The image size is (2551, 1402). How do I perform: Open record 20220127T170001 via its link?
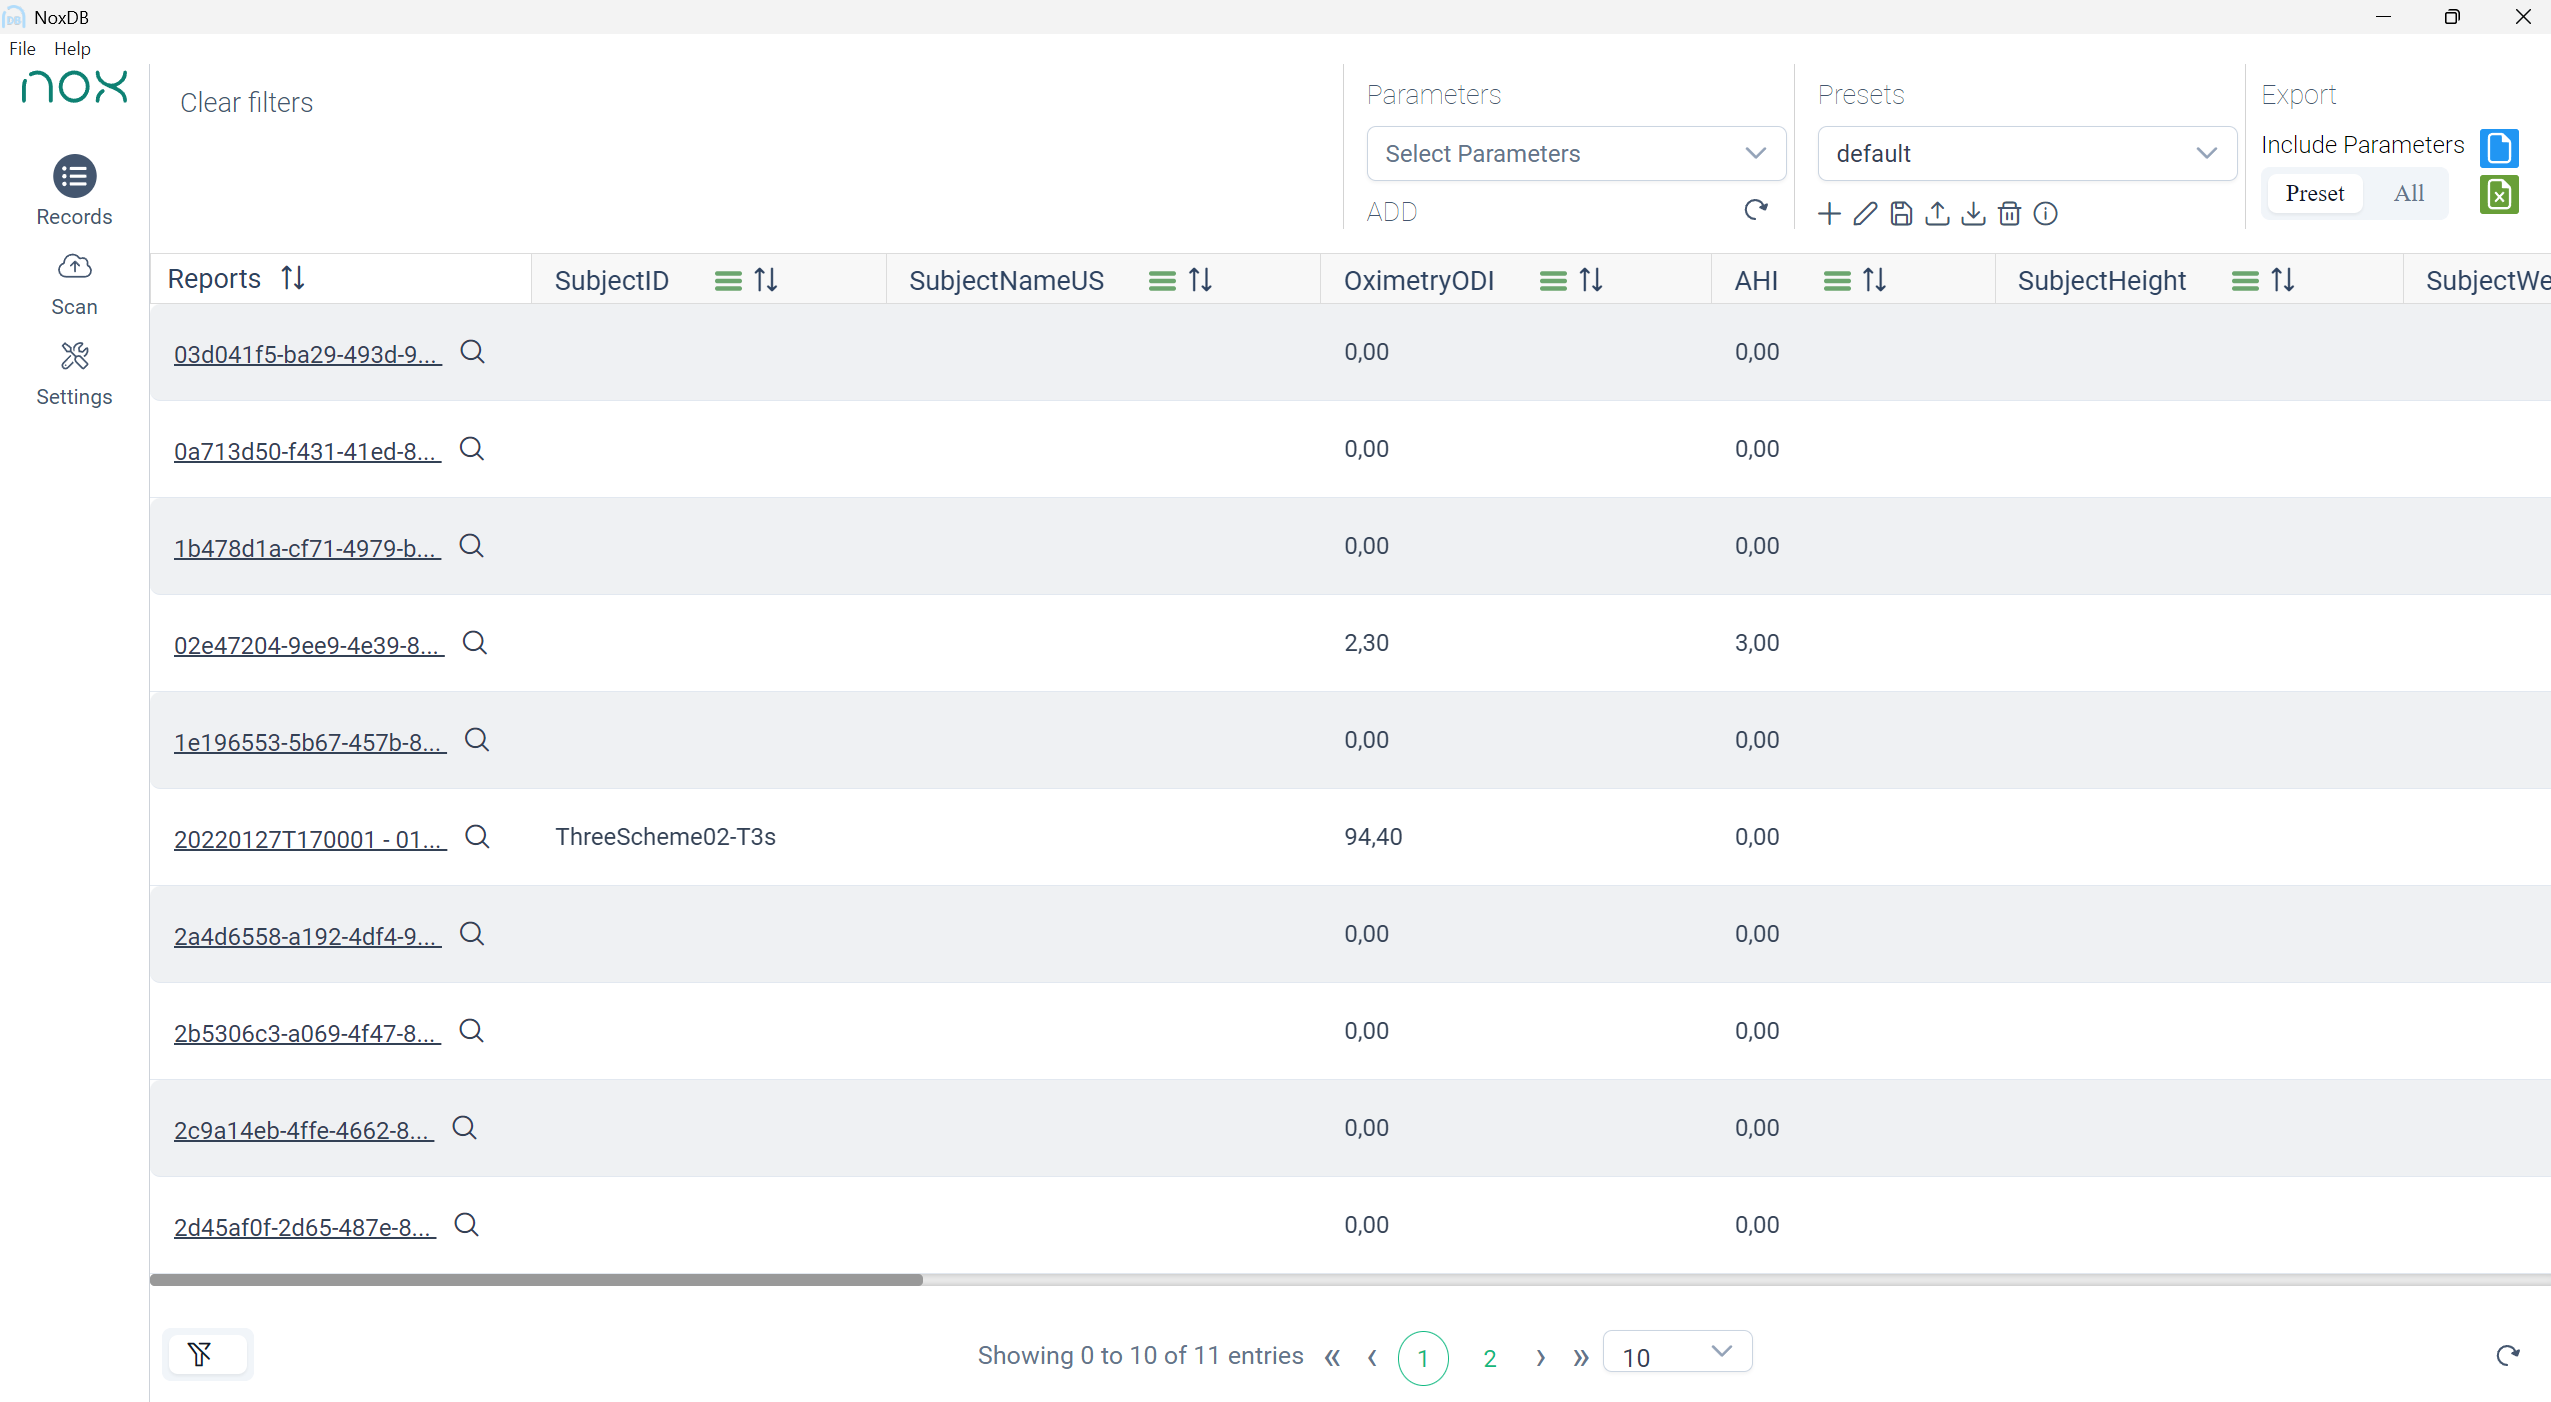(307, 838)
